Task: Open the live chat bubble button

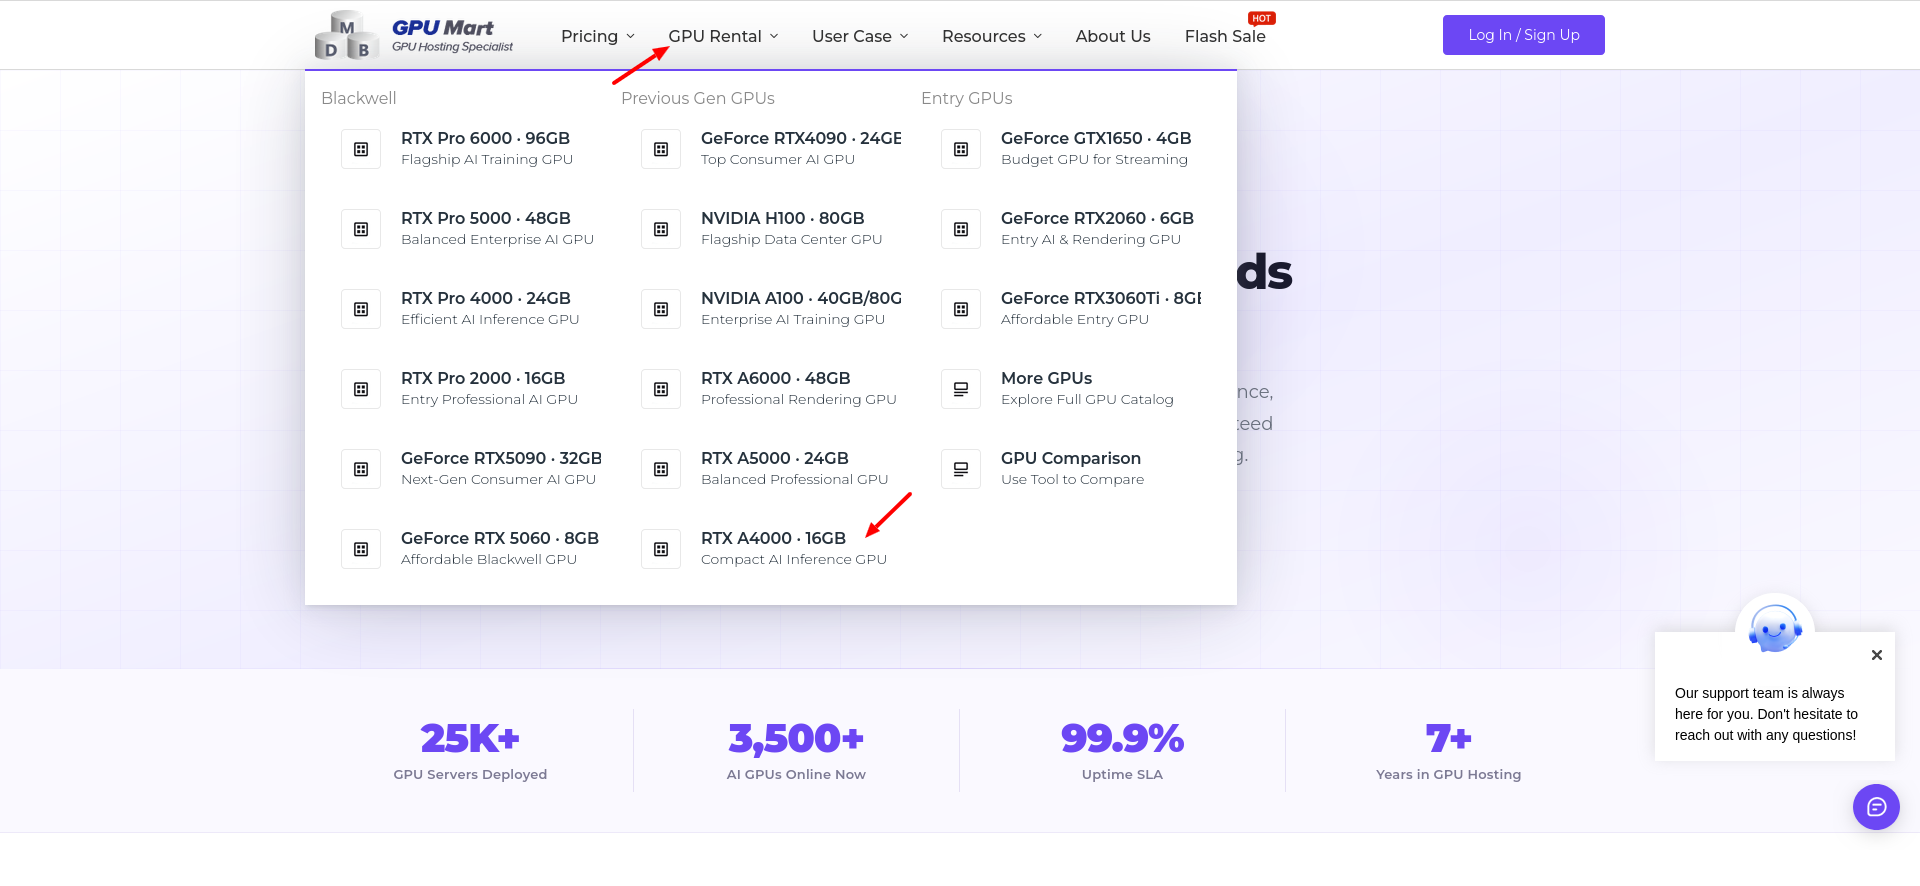Action: coord(1876,807)
